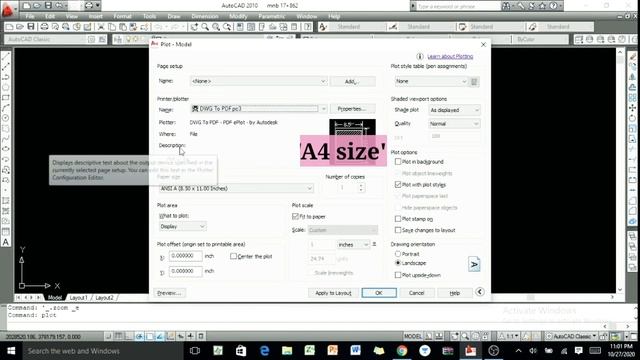Open the Printer/plotter Name dropdown

click(259, 109)
